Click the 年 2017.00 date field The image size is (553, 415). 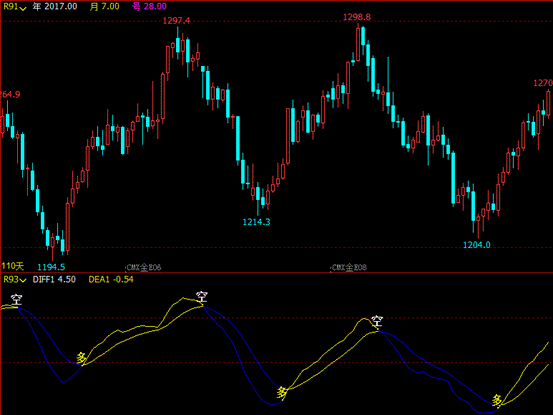pyautogui.click(x=55, y=6)
